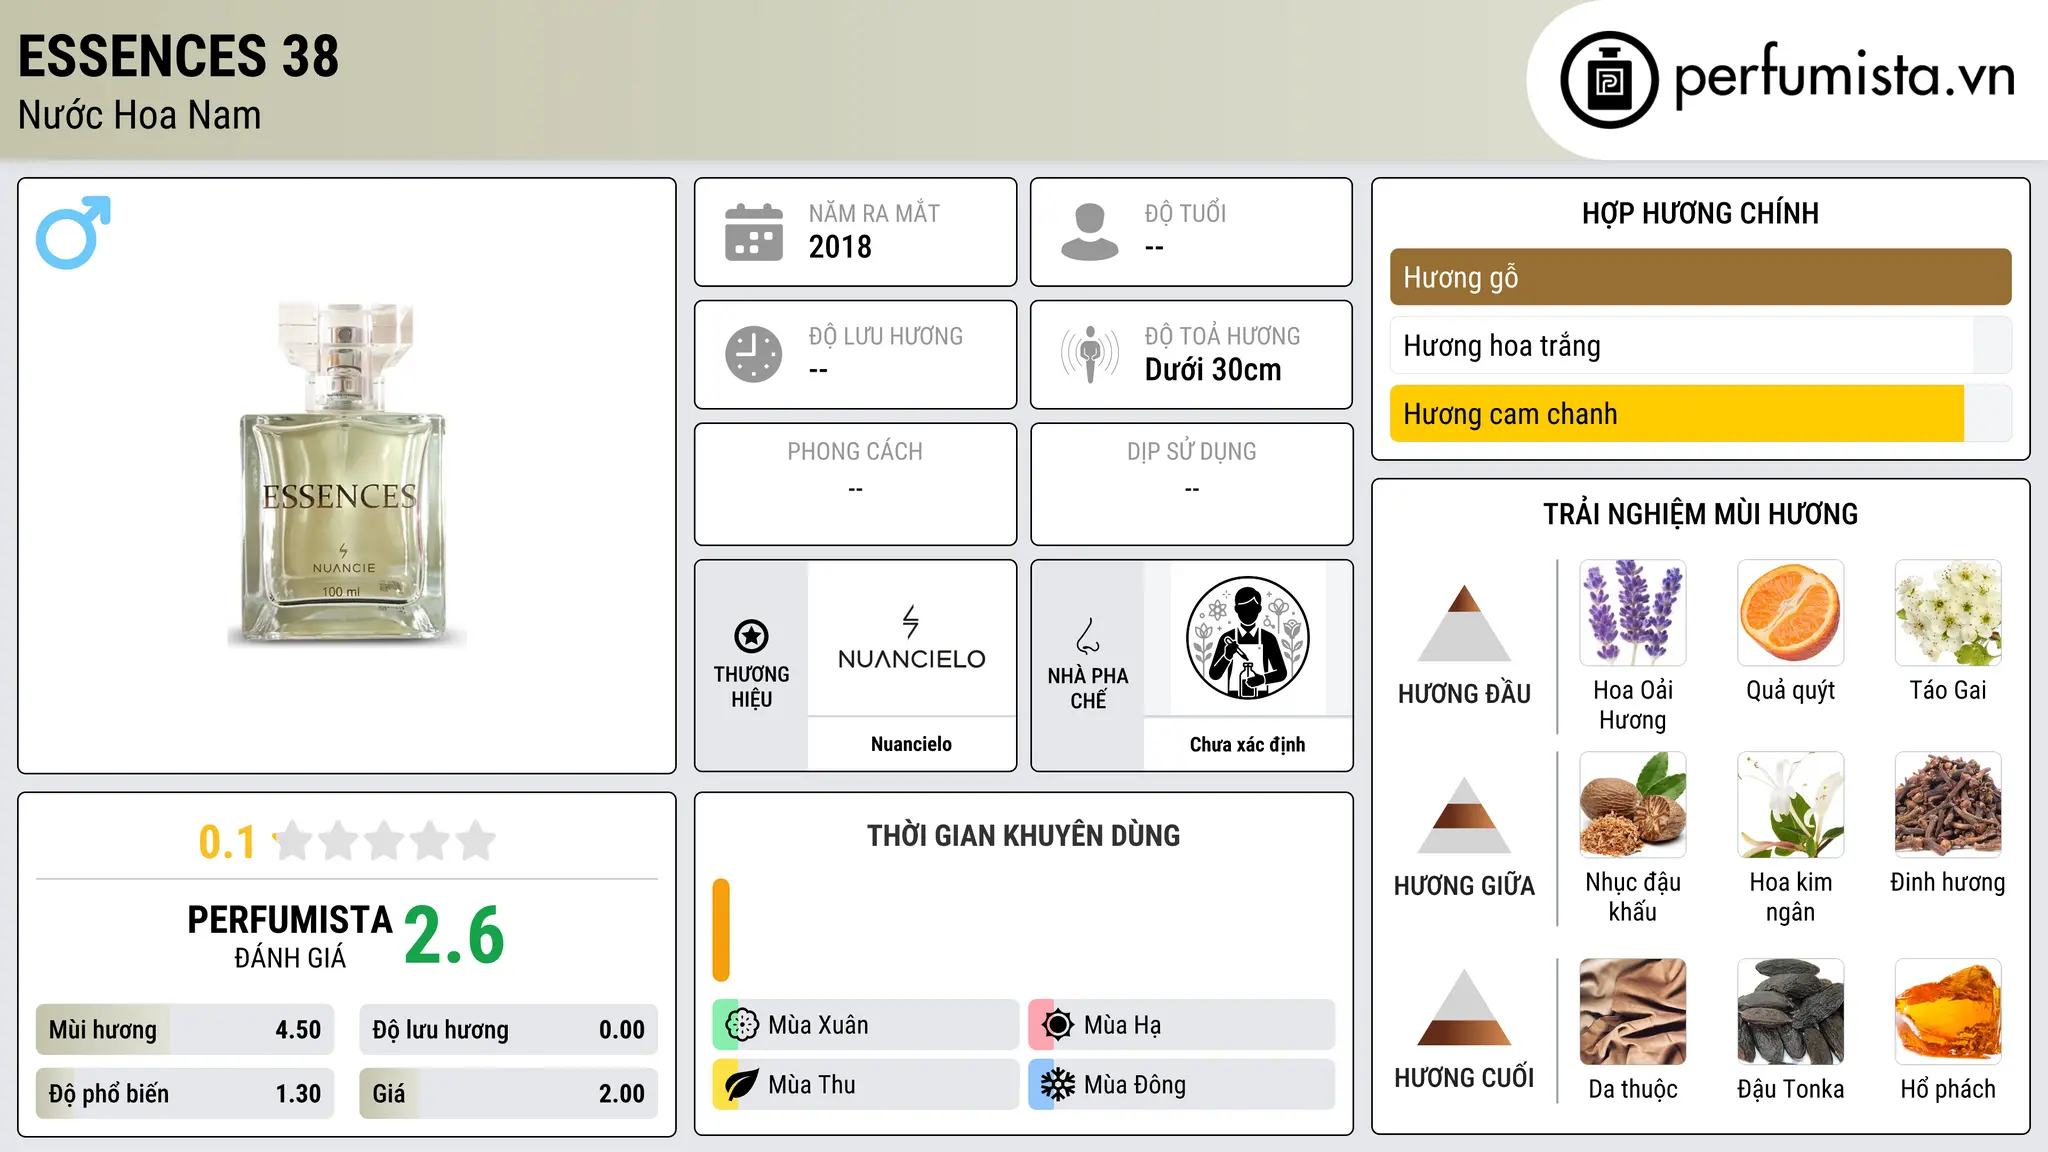Click the Nuancielo brand logo
The height and width of the screenshot is (1152, 2048).
click(x=911, y=638)
